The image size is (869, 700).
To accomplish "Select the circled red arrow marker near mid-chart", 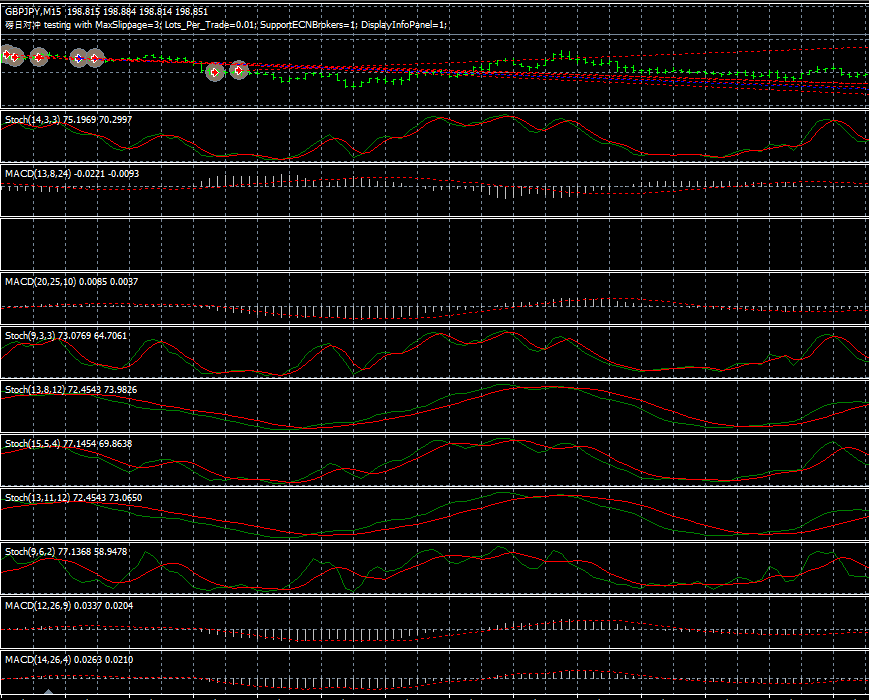I will pyautogui.click(x=216, y=73).
